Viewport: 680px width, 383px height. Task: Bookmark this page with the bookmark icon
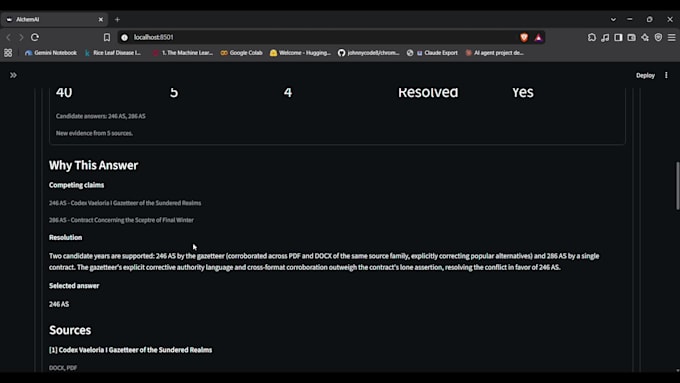pyautogui.click(x=107, y=37)
